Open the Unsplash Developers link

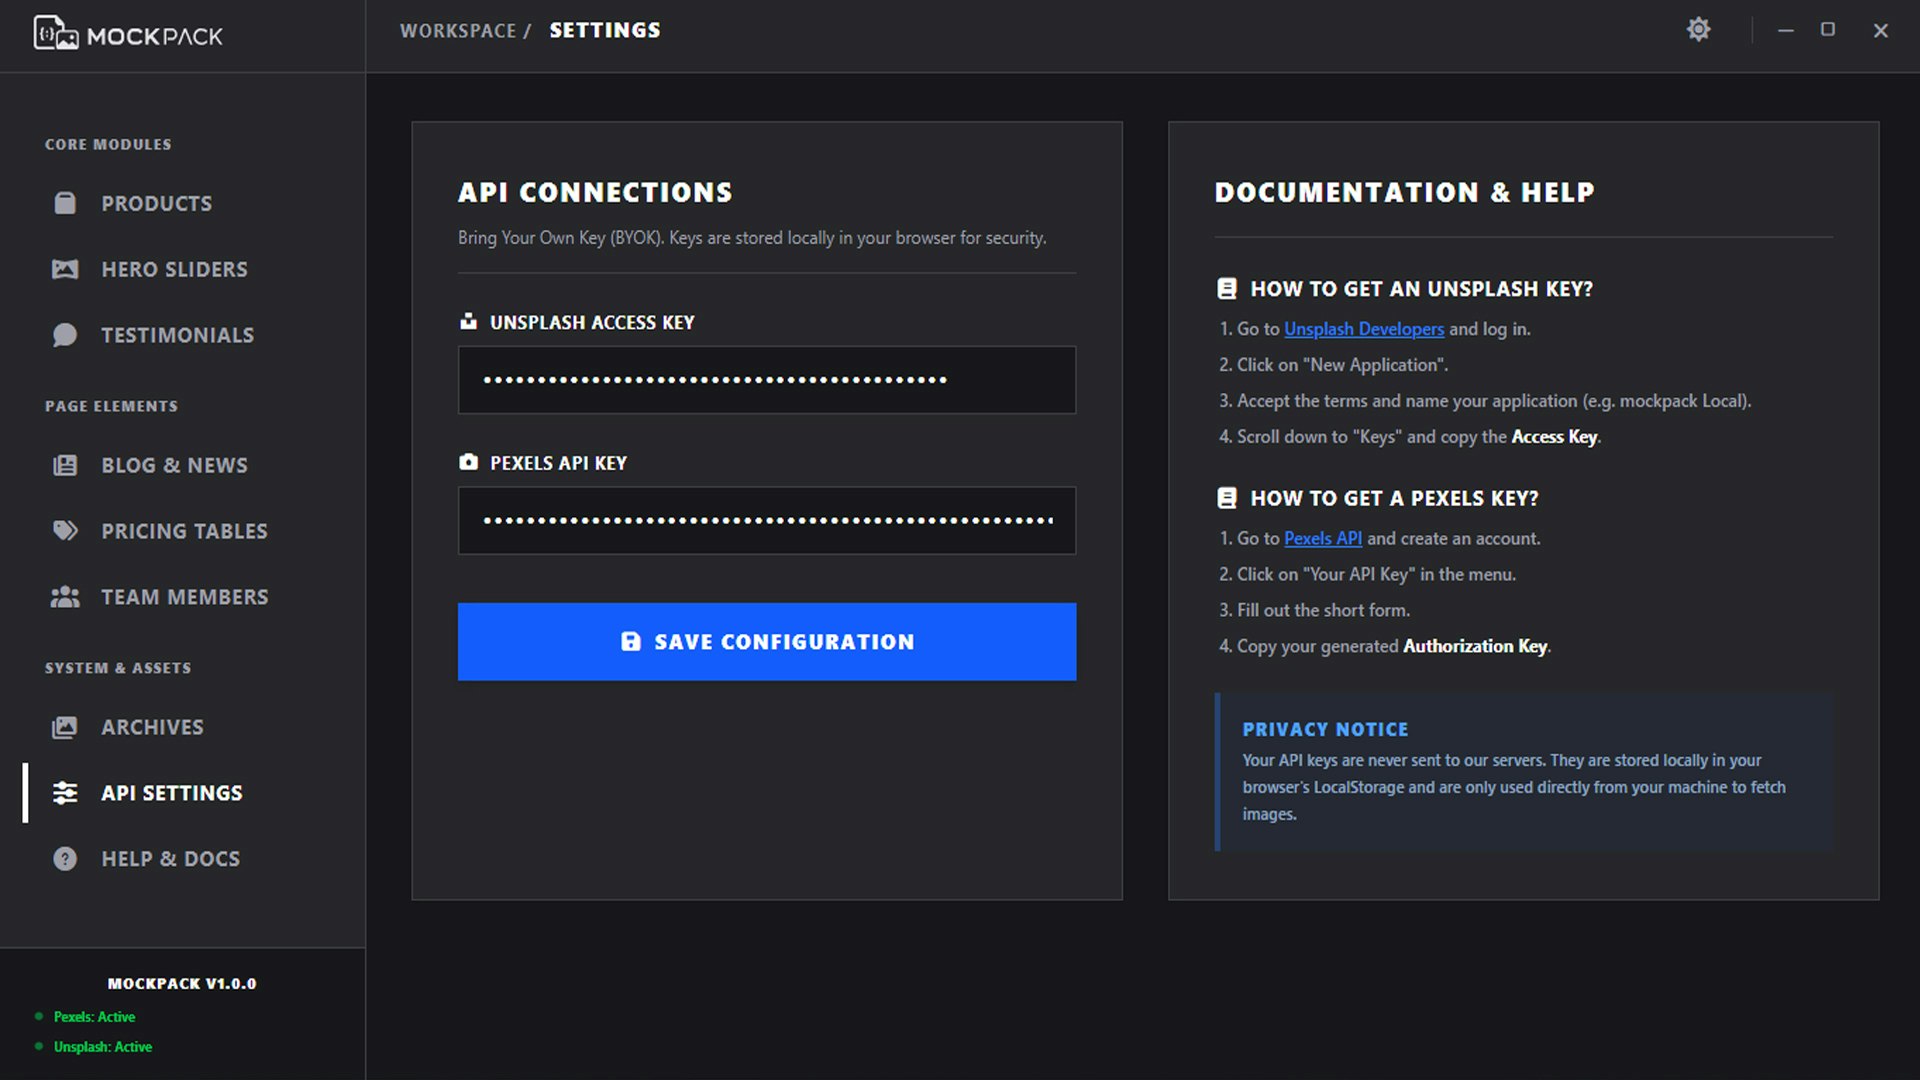1364,329
